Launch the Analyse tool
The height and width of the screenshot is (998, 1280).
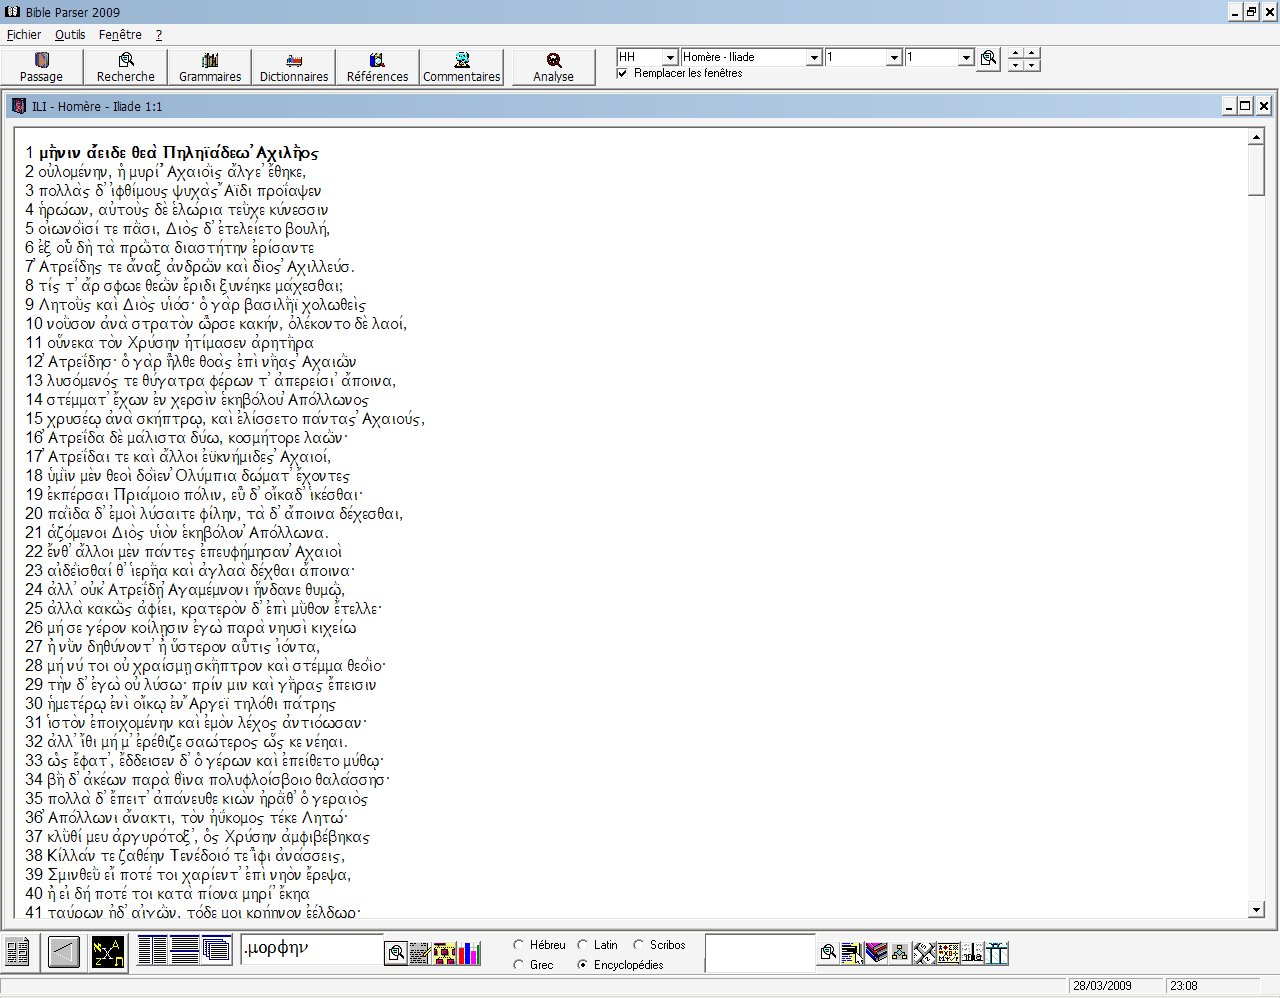coord(554,67)
